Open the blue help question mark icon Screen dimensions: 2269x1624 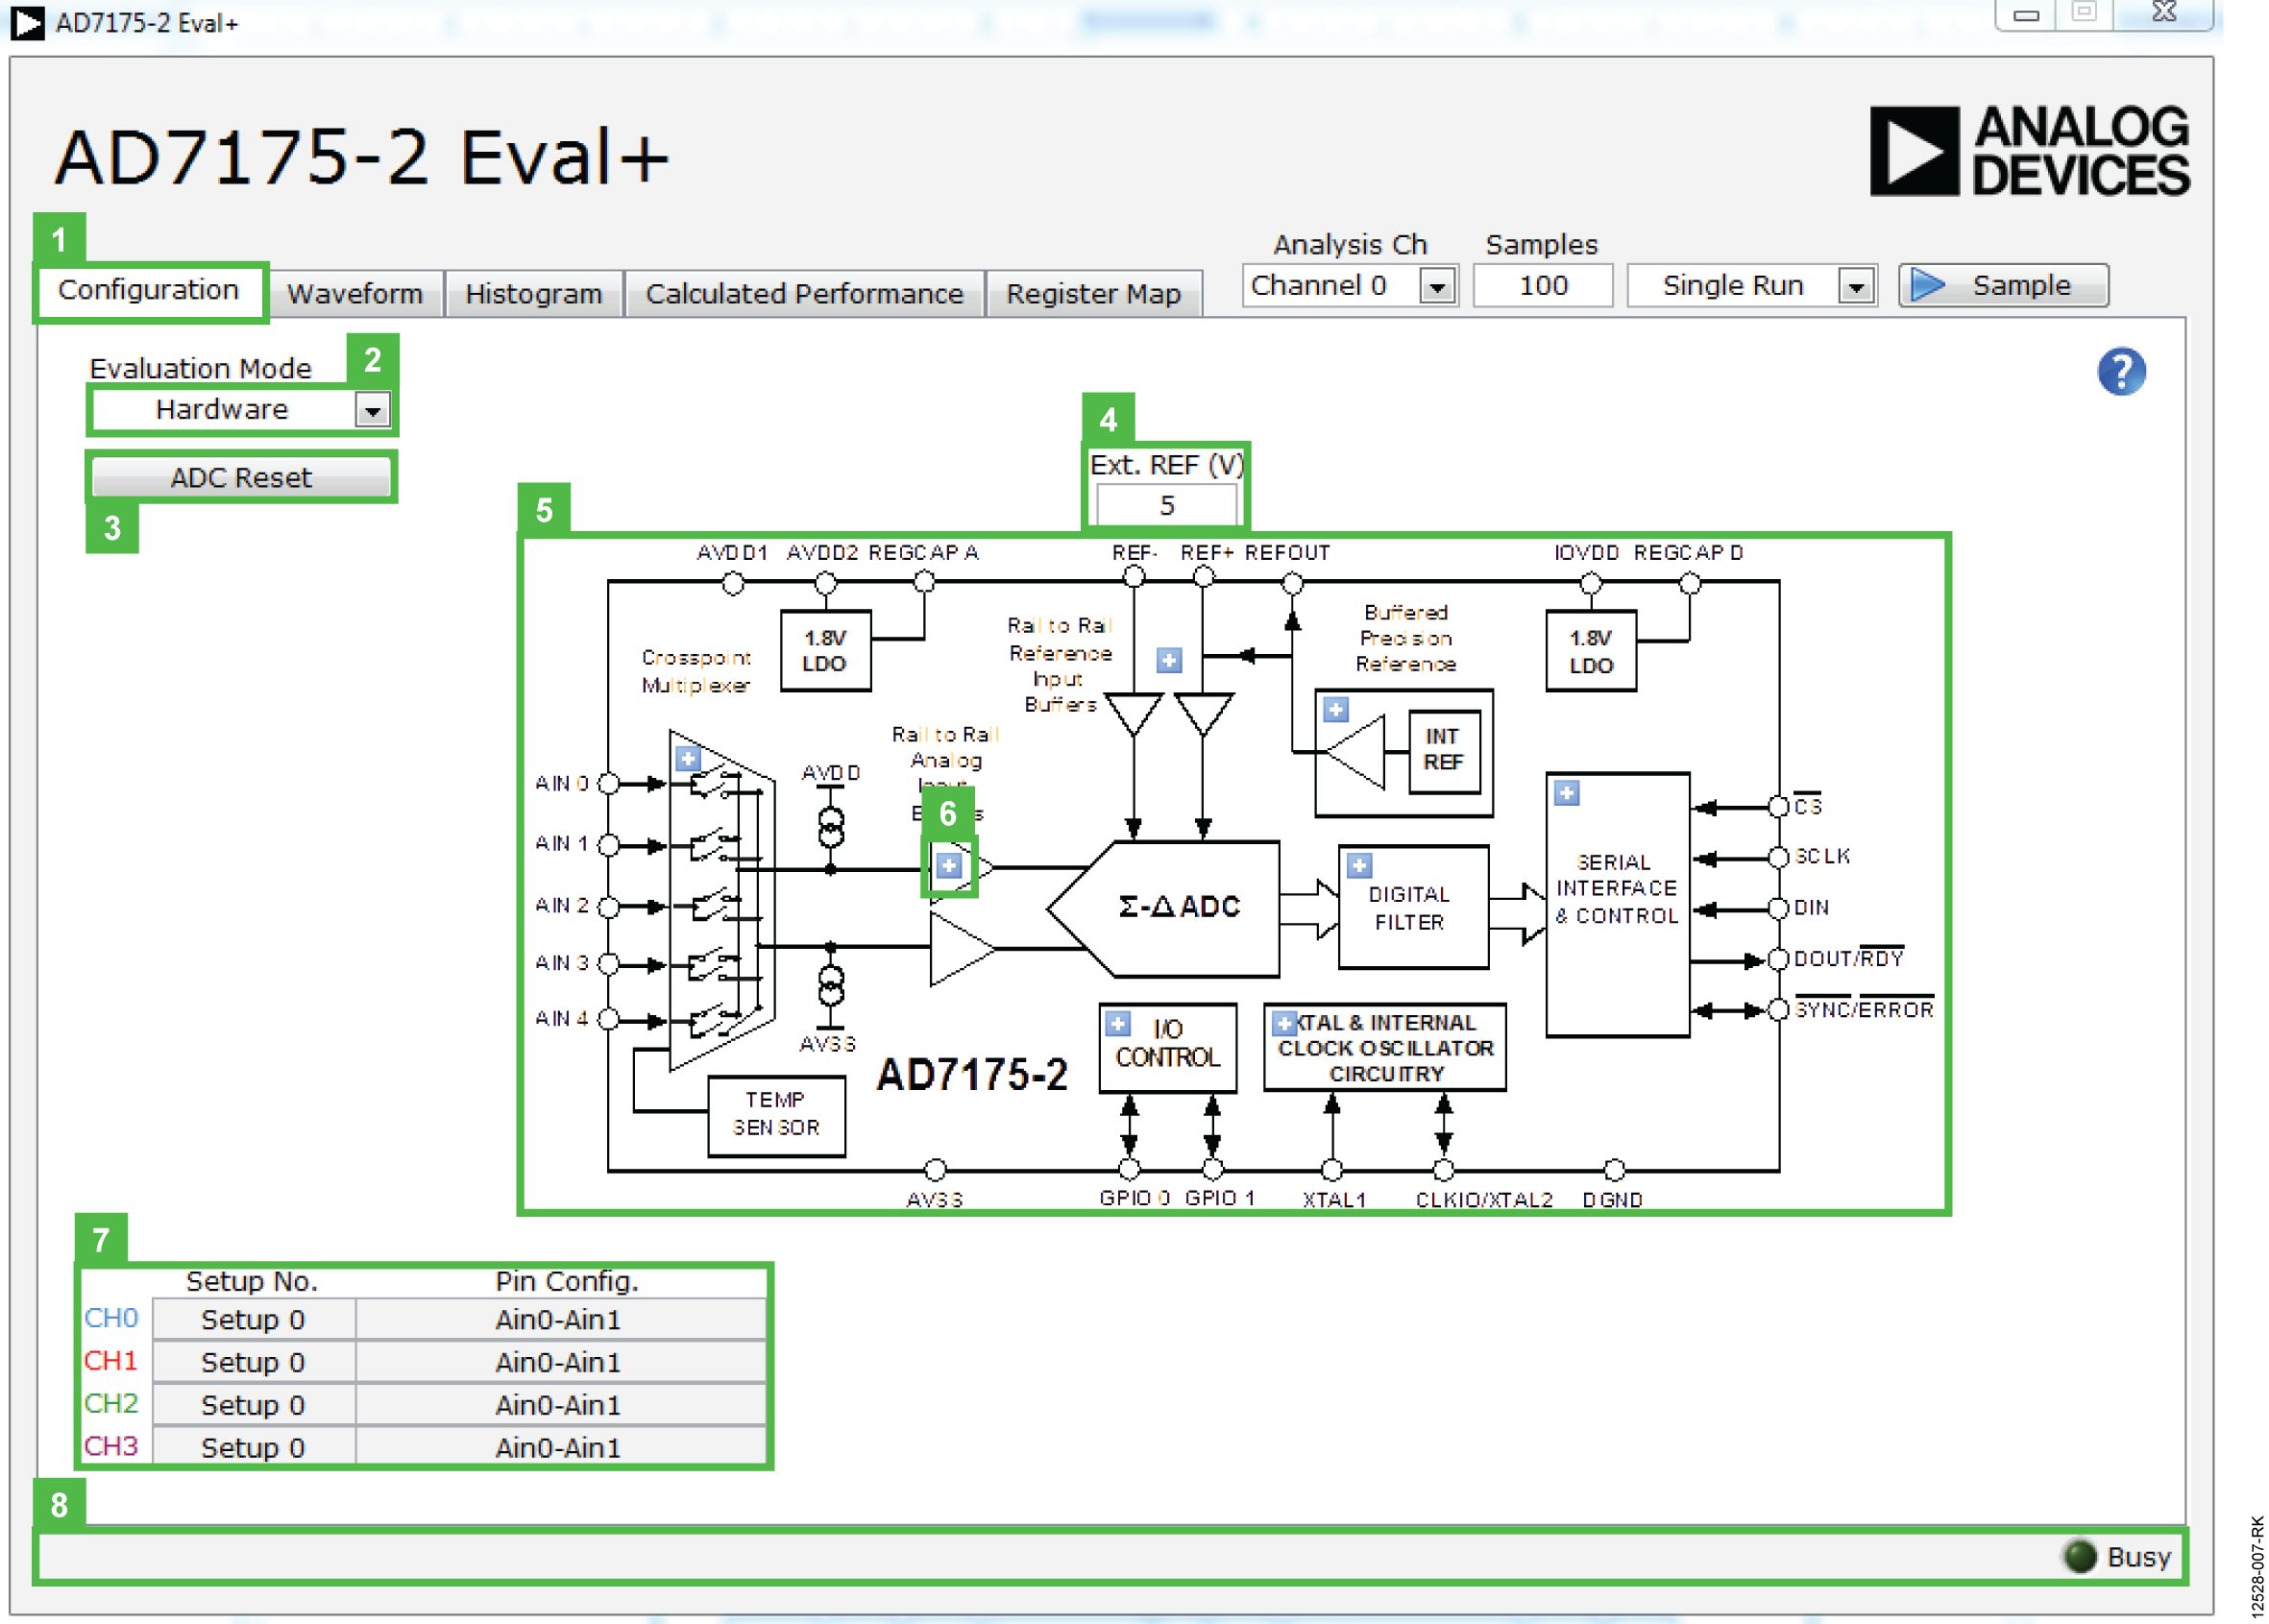2120,372
